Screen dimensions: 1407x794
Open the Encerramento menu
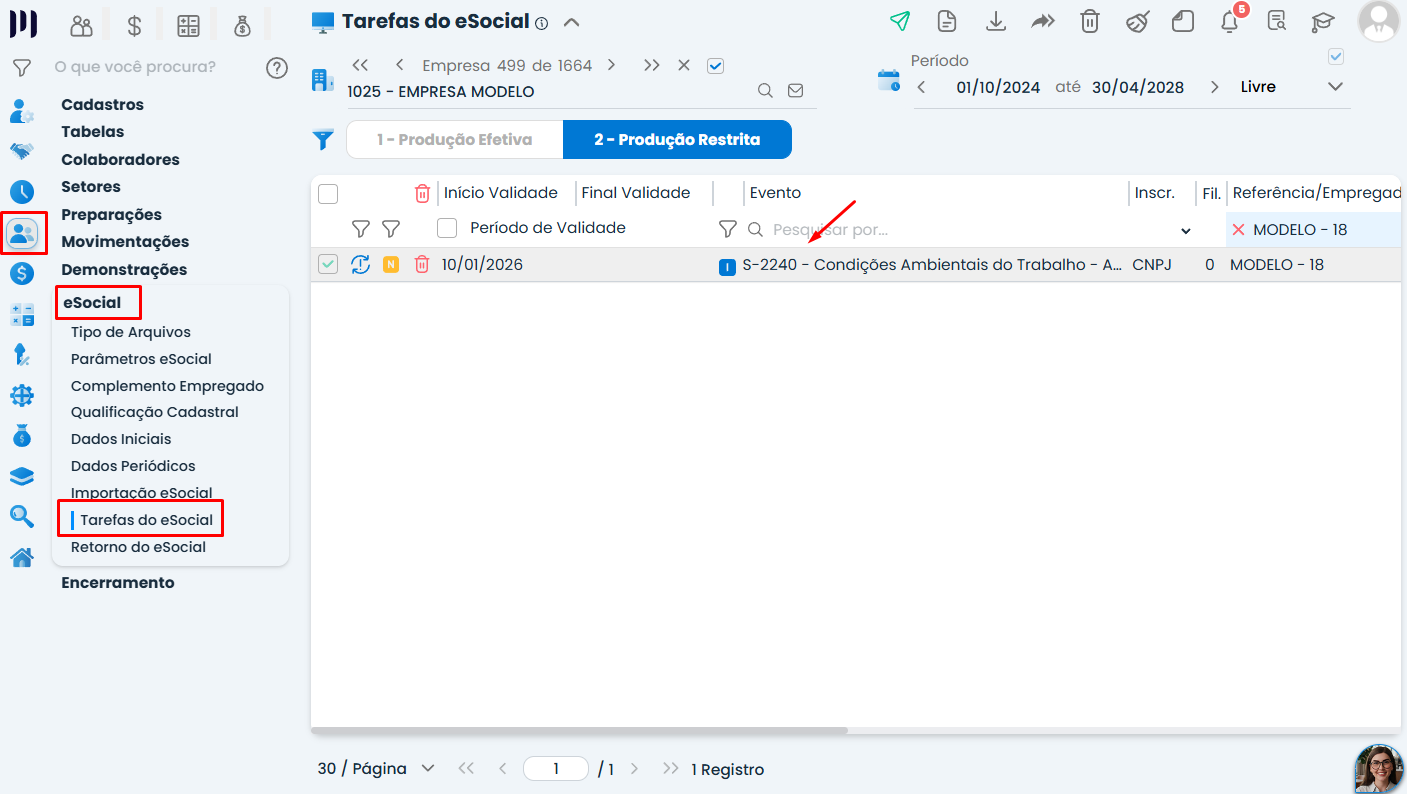118,583
